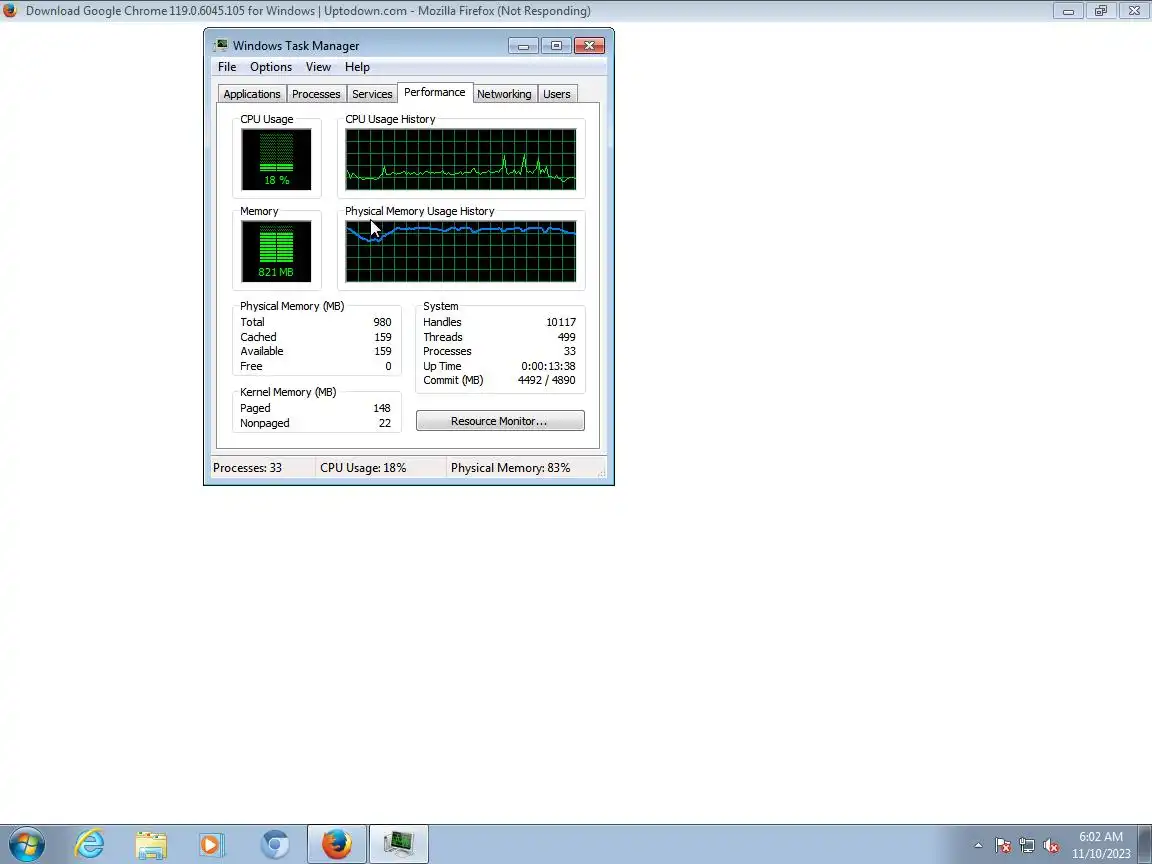Show hidden system tray icons arrow
This screenshot has width=1152, height=864.
[x=978, y=846]
